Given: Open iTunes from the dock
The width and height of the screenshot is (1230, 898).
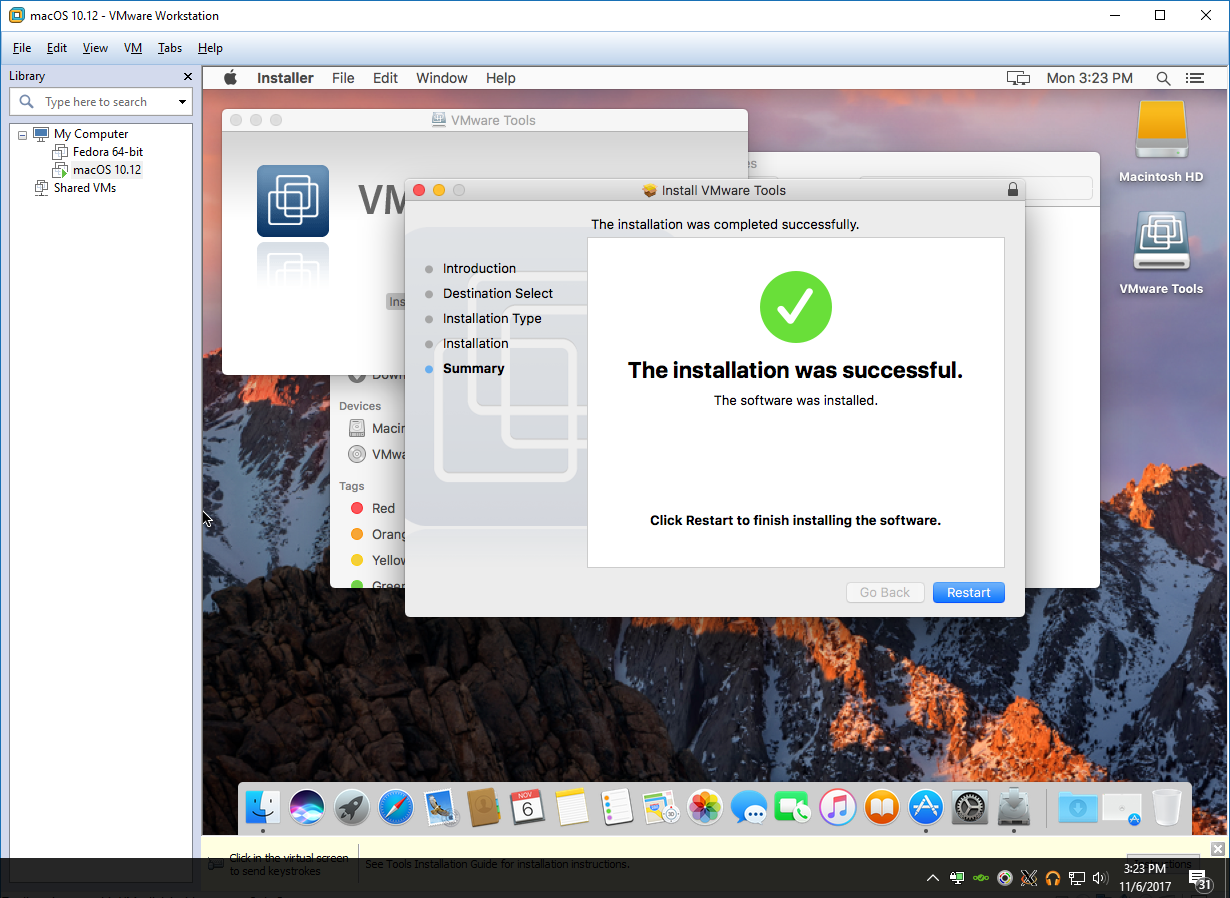Looking at the screenshot, I should [x=837, y=806].
